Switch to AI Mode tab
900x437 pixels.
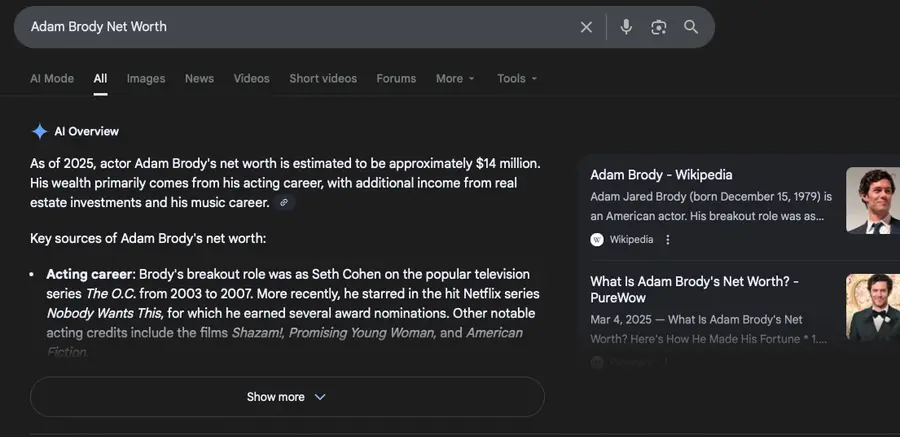[x=52, y=78]
